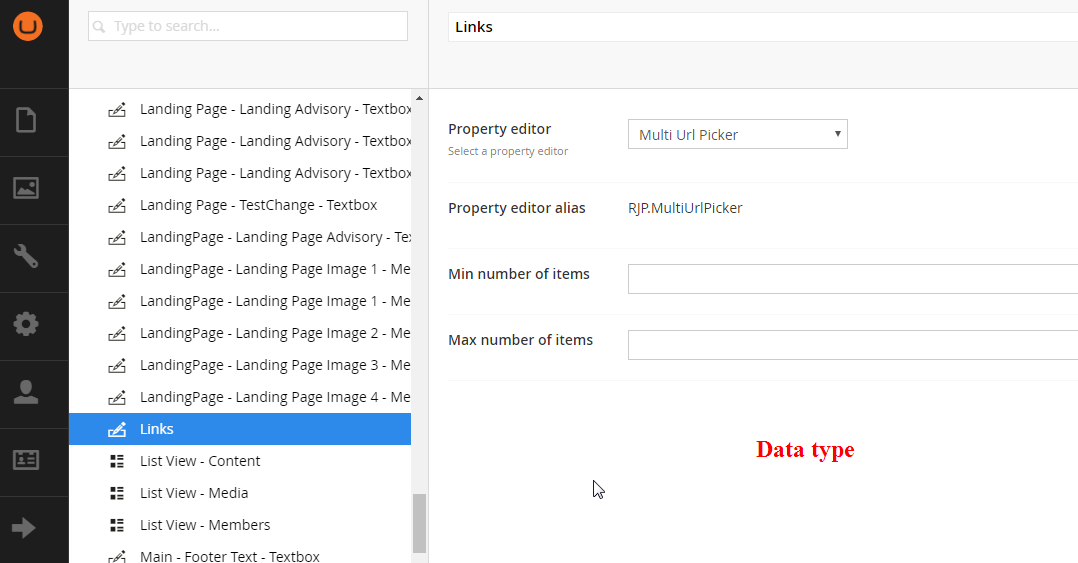Image resolution: width=1078 pixels, height=563 pixels.
Task: Click the Umbraco logo icon
Action: click(x=28, y=26)
